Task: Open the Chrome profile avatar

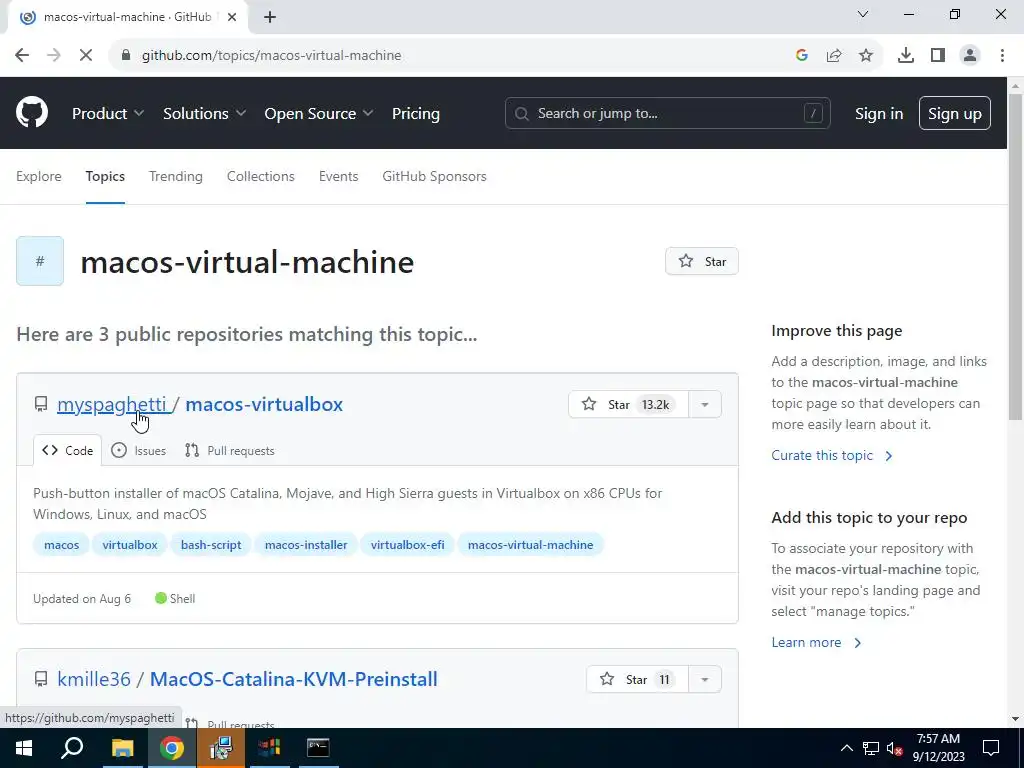Action: pos(970,56)
